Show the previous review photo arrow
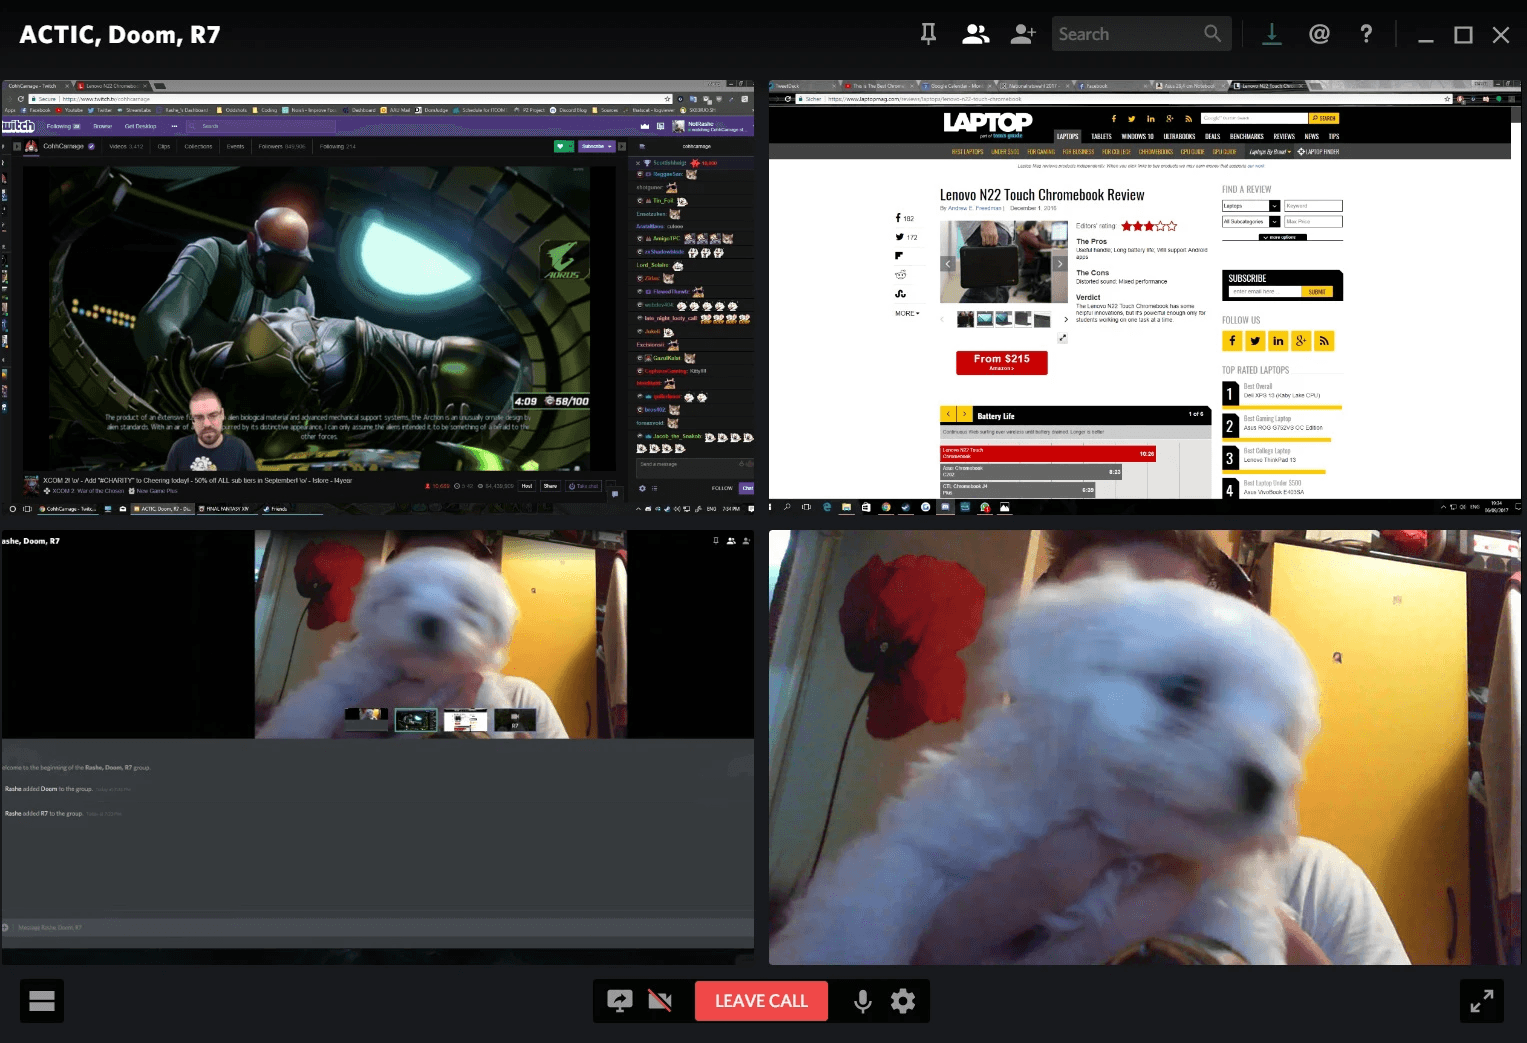 pos(948,264)
